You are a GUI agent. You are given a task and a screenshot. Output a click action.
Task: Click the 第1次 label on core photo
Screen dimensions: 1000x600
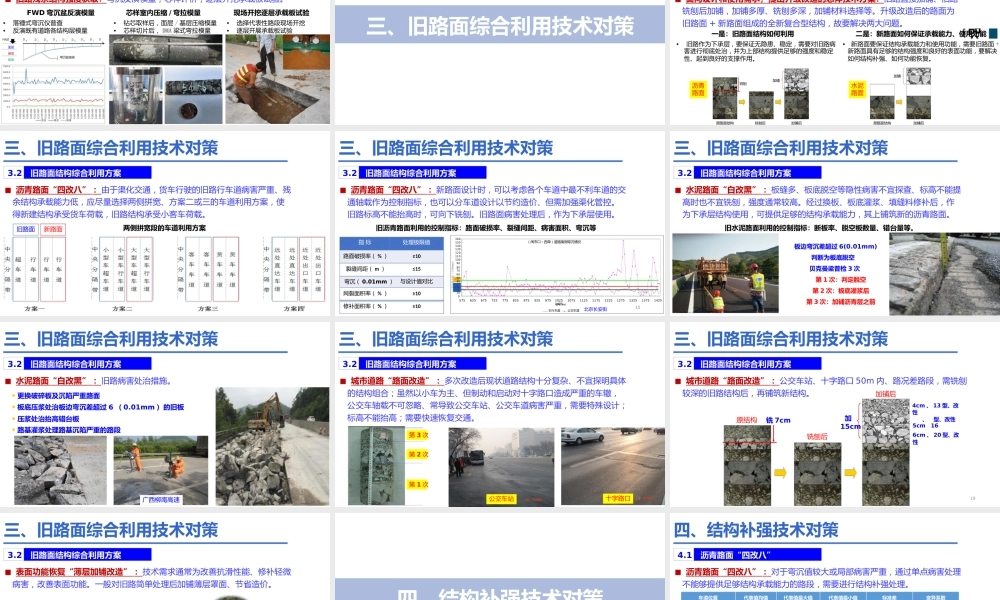coord(418,485)
